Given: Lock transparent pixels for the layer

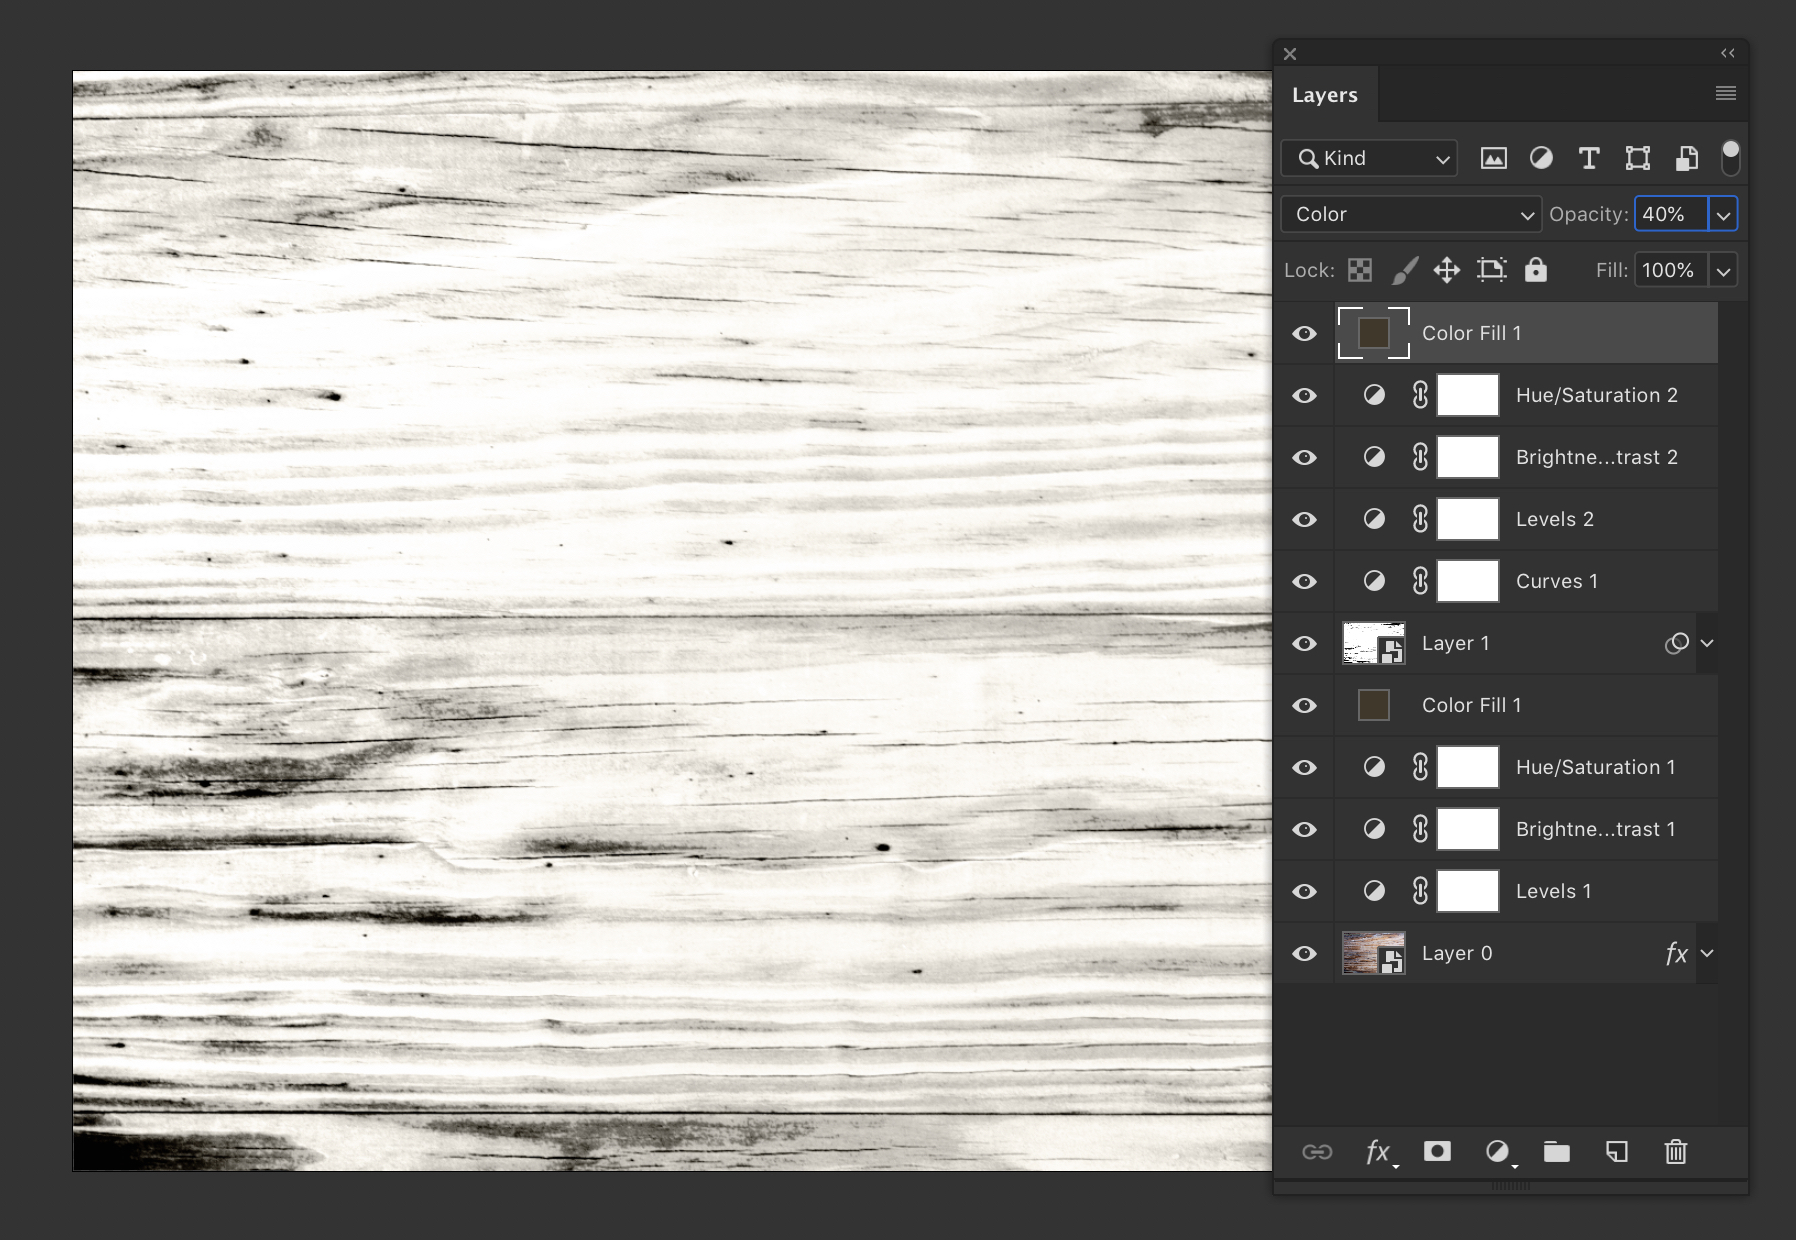Looking at the screenshot, I should click(1359, 270).
